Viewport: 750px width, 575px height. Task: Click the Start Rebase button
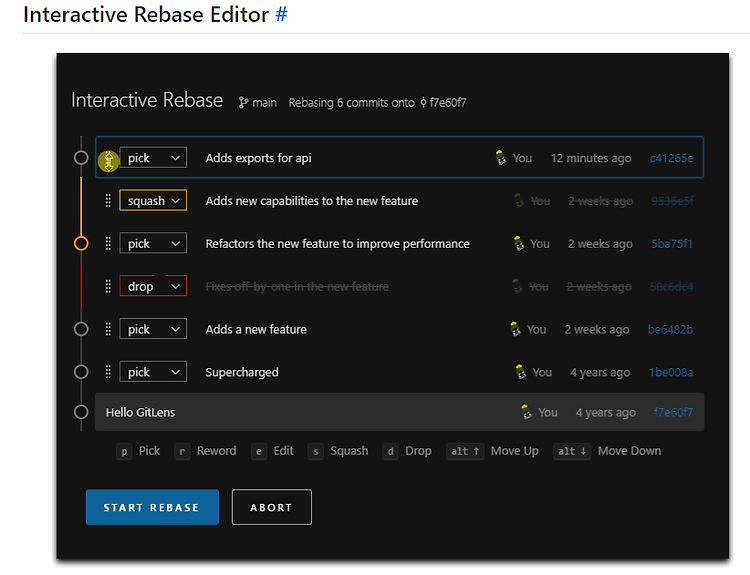(152, 507)
